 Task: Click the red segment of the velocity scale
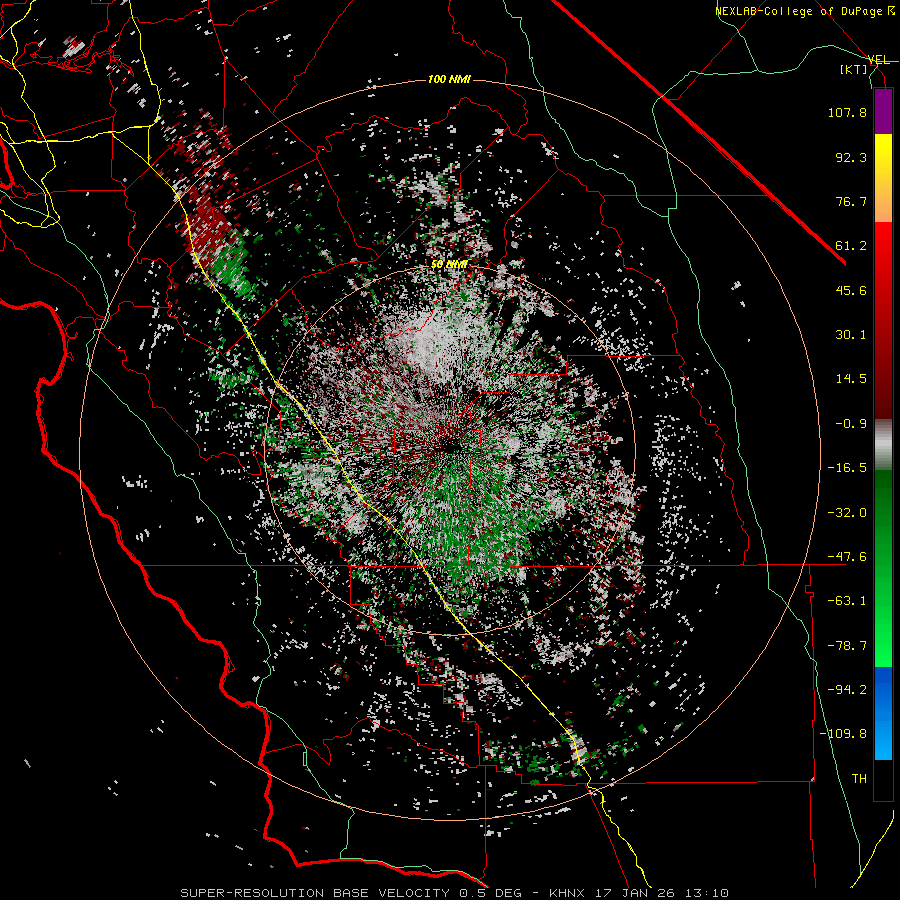click(x=883, y=320)
